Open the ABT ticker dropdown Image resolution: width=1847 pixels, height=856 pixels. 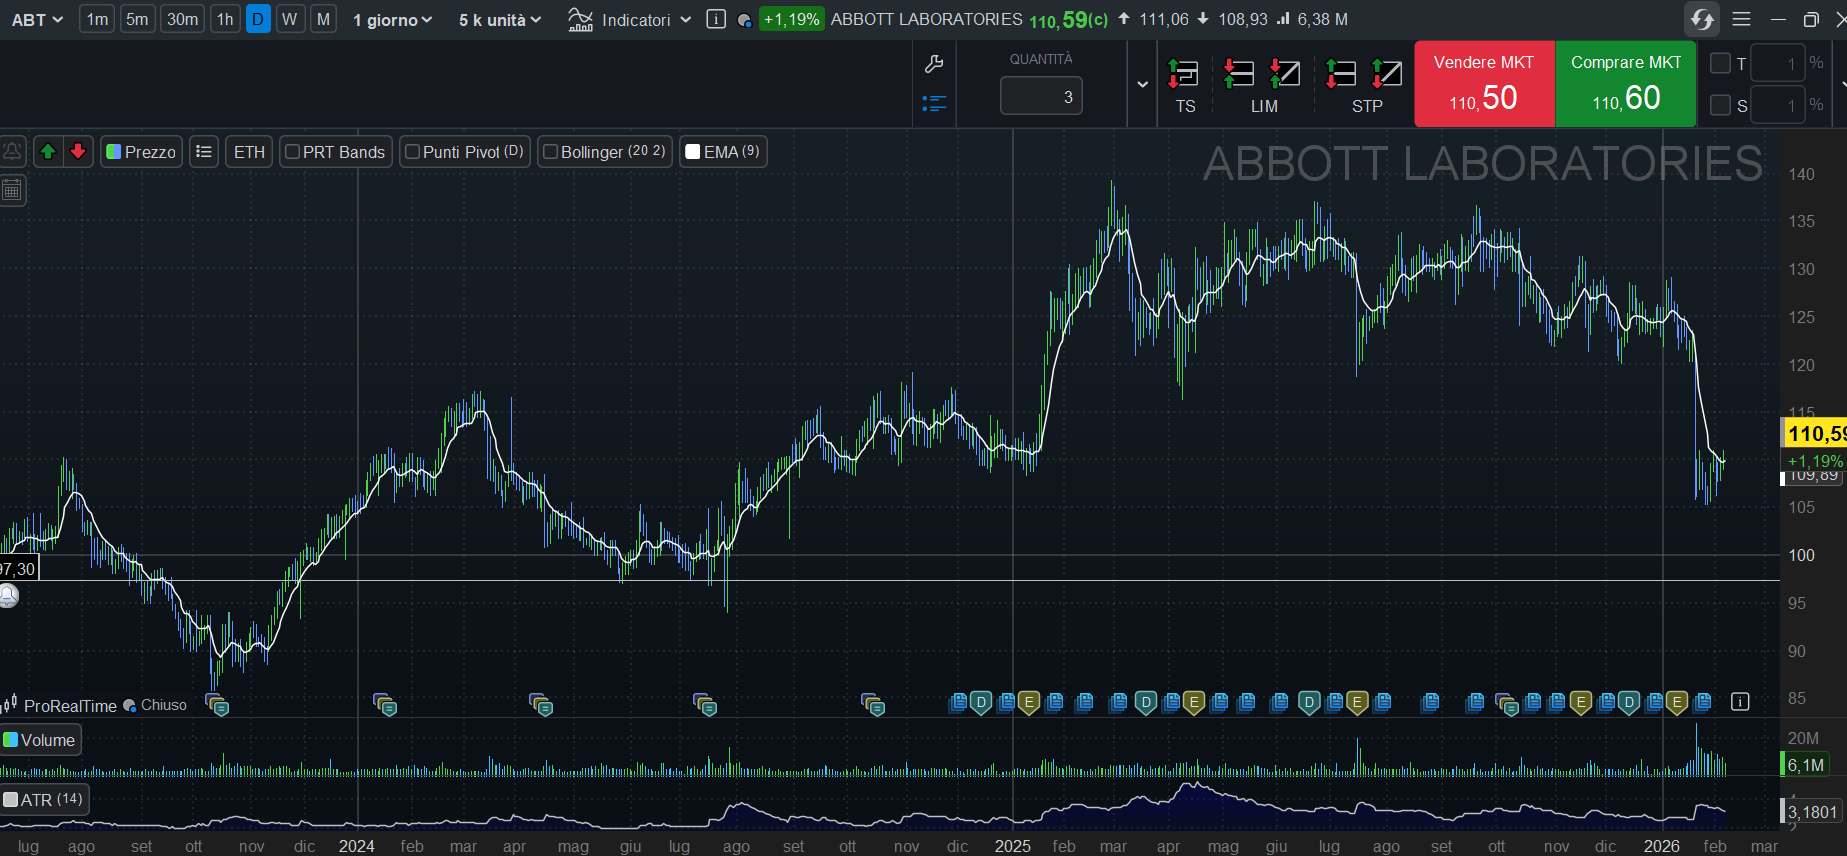click(x=37, y=20)
